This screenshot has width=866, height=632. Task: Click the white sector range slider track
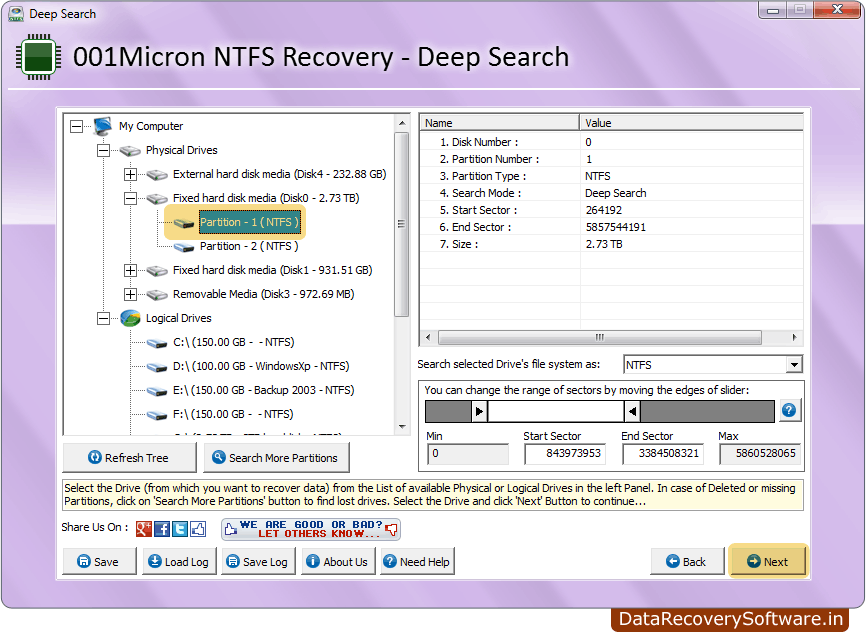coord(556,412)
